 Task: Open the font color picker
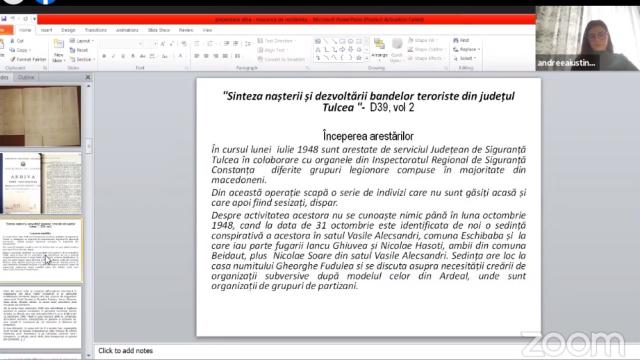tap(181, 56)
